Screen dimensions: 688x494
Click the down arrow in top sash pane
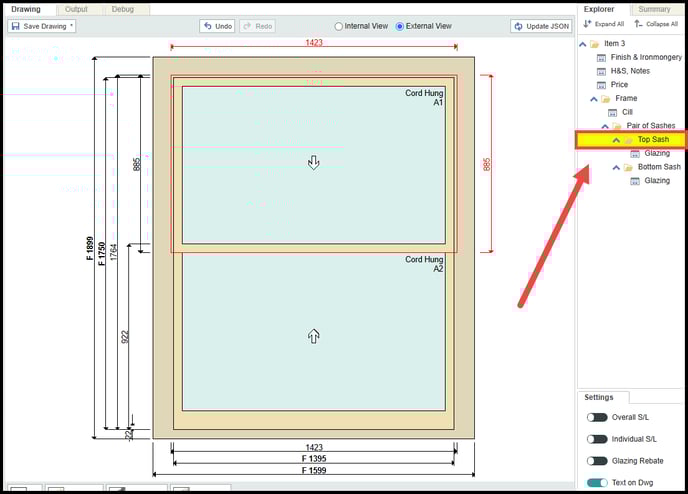(x=313, y=162)
